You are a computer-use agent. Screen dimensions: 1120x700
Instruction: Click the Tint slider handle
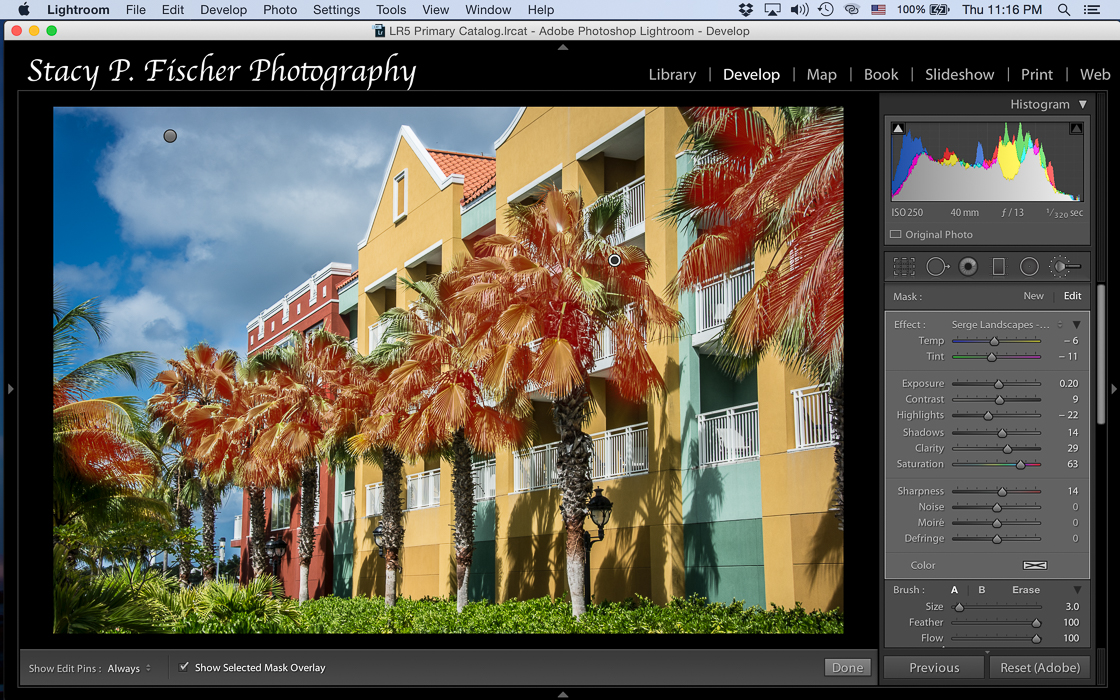991,357
